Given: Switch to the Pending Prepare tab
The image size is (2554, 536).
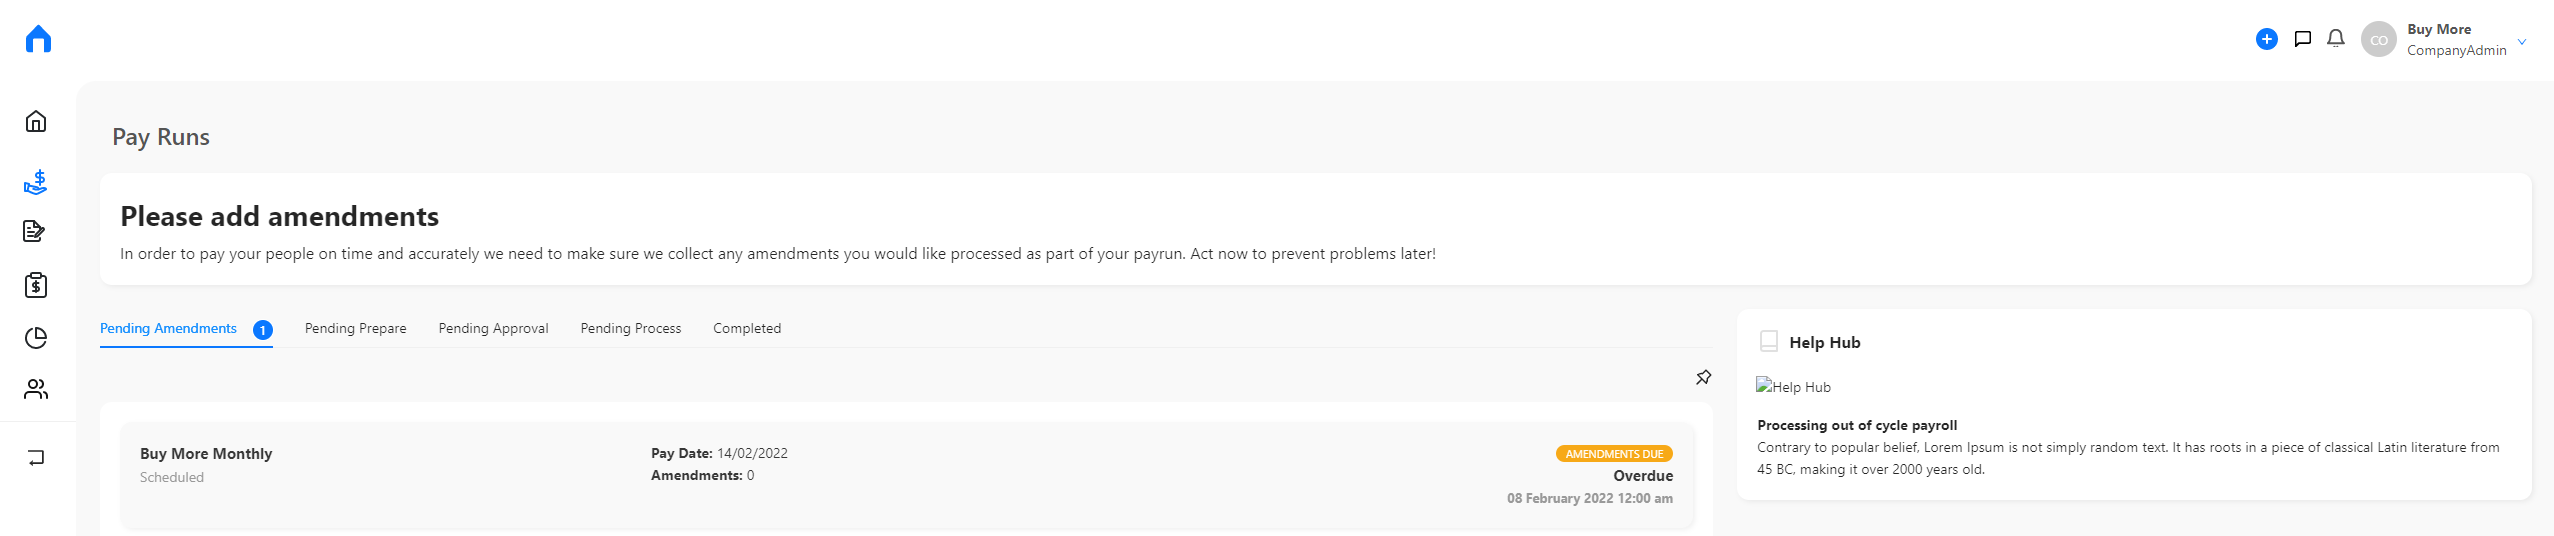Looking at the screenshot, I should click(x=355, y=328).
